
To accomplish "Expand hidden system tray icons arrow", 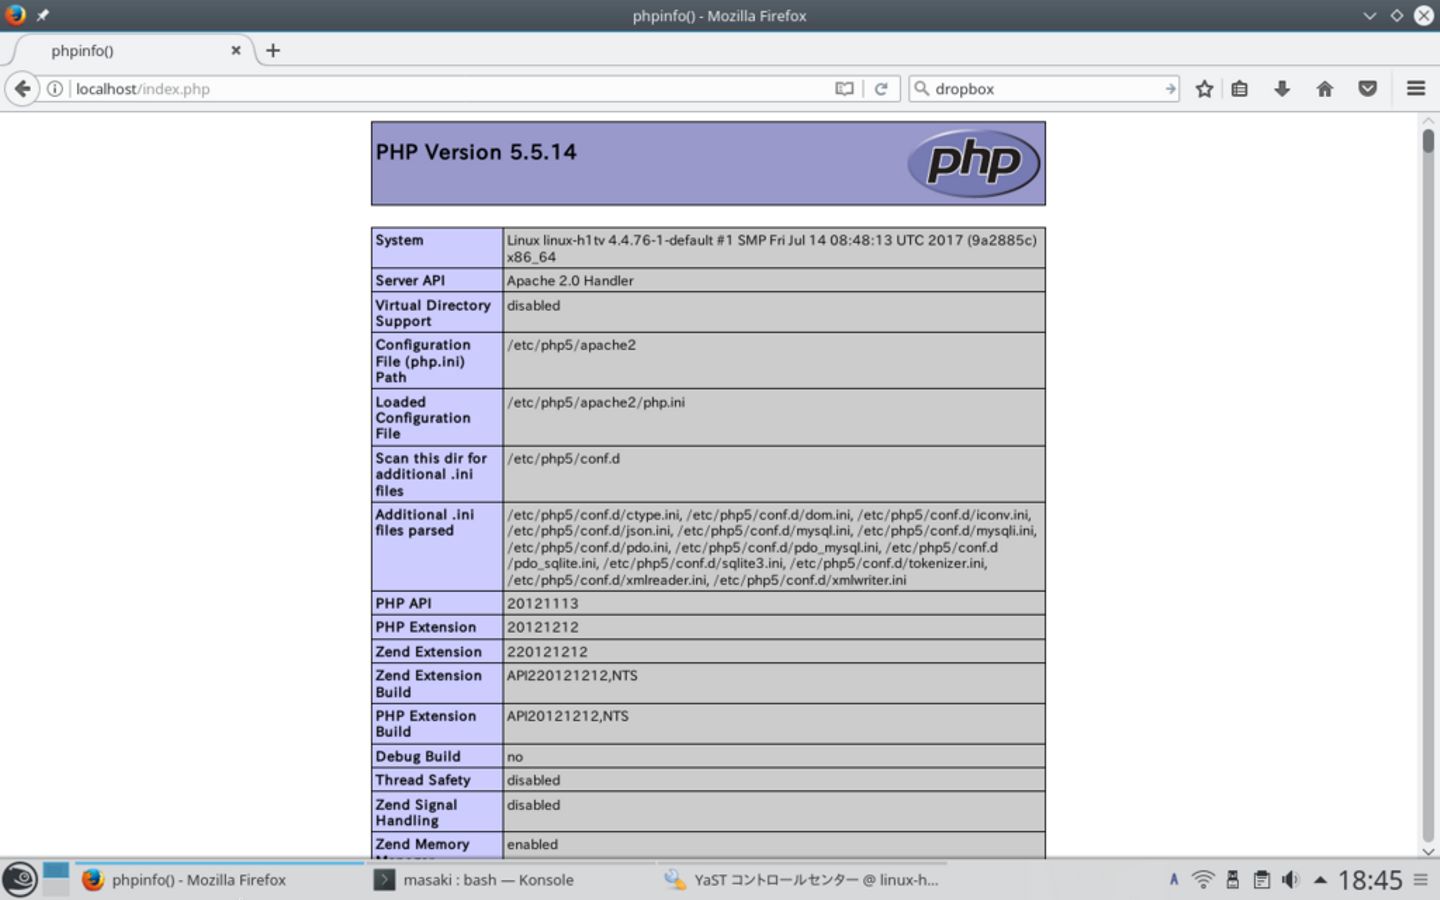I will (x=1320, y=880).
